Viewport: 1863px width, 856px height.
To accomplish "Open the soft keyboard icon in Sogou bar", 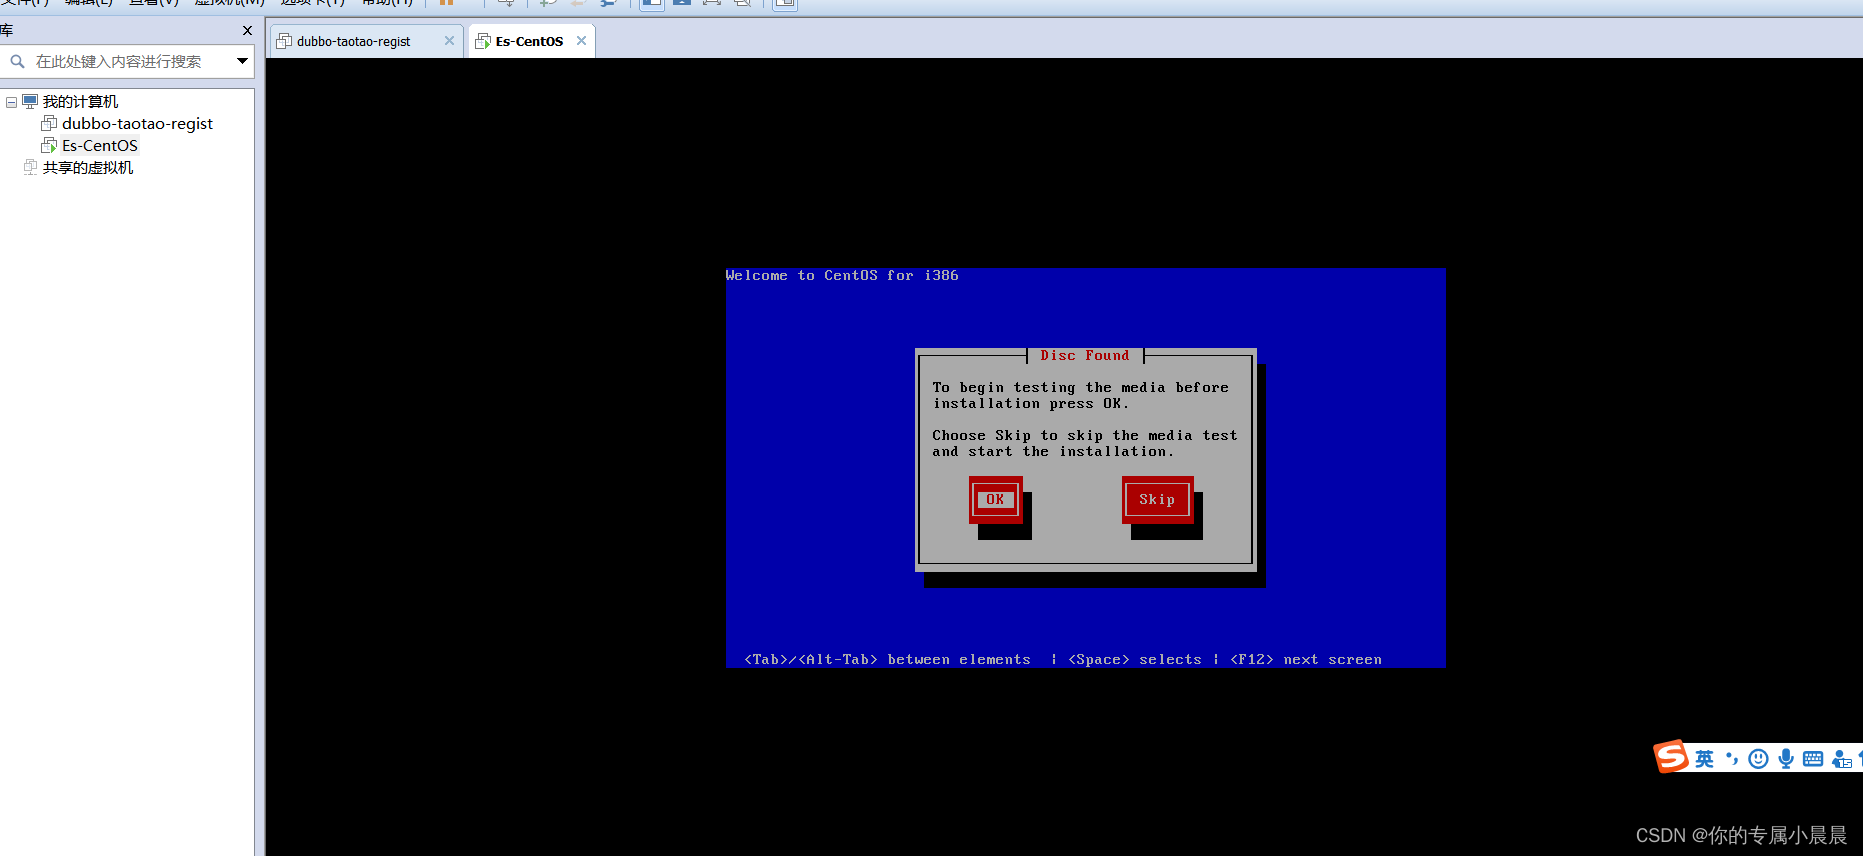I will point(1813,759).
